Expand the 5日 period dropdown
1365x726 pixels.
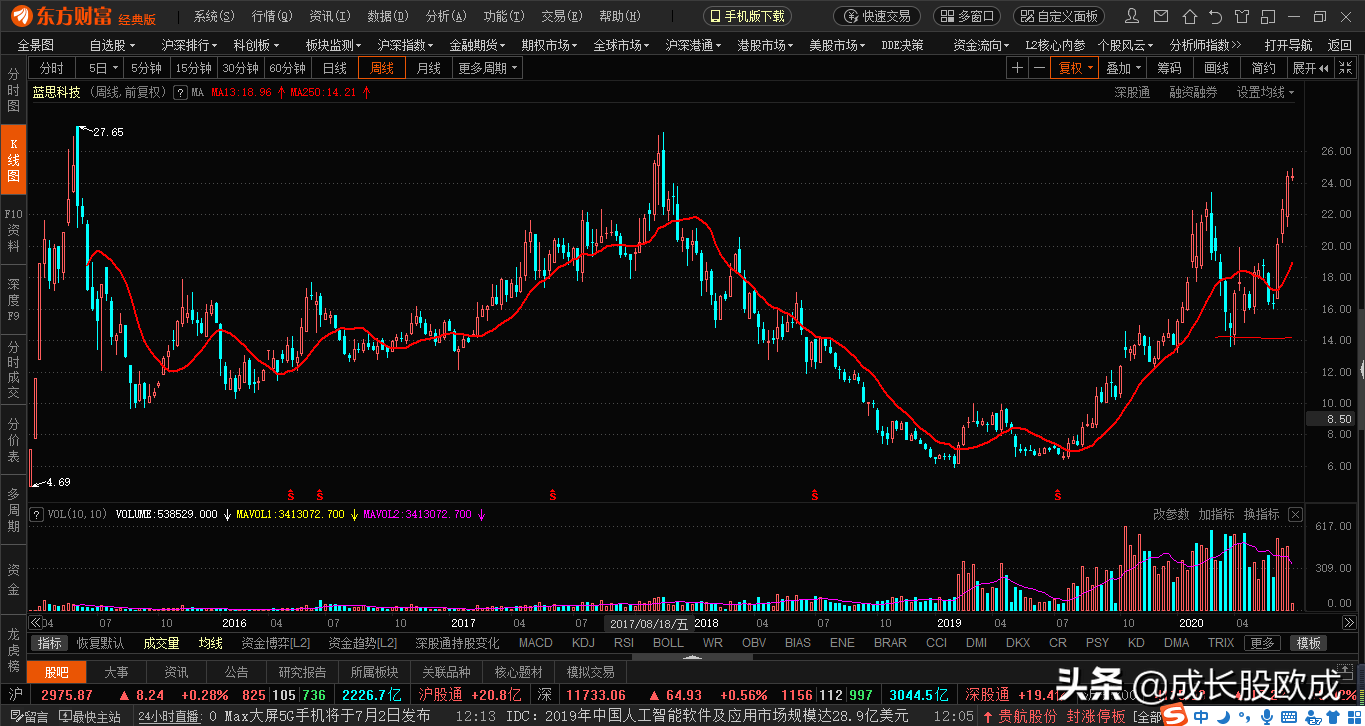pyautogui.click(x=115, y=68)
